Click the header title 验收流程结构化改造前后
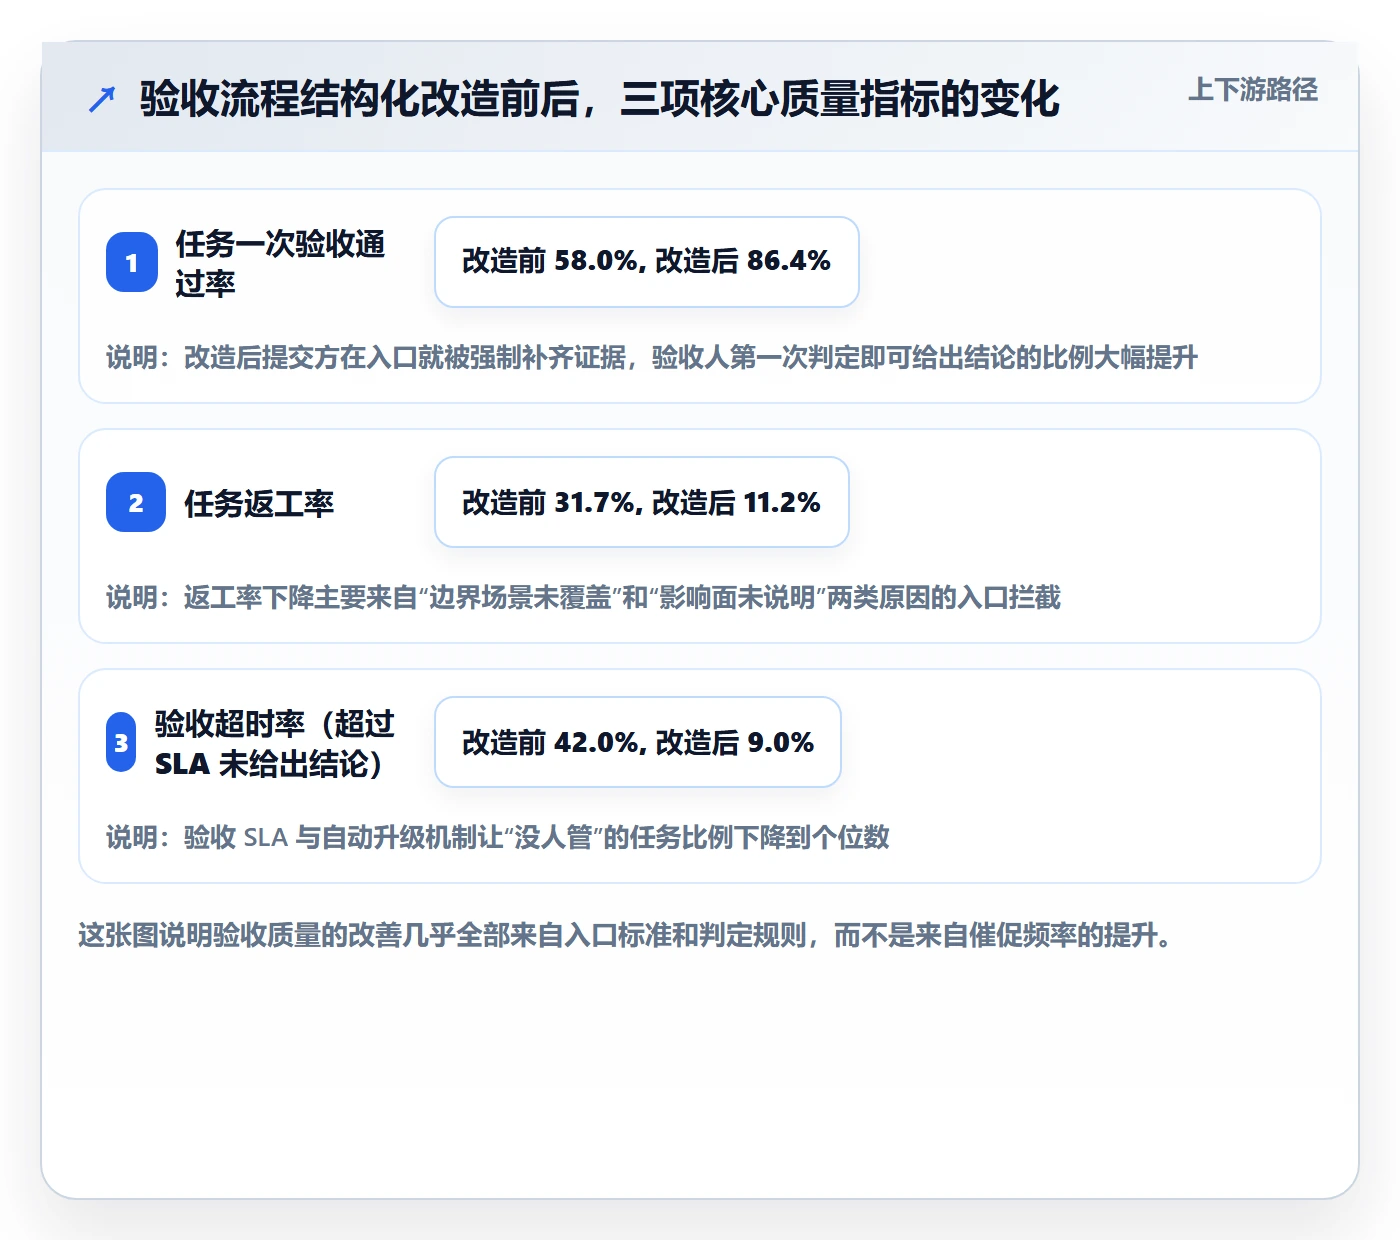This screenshot has height=1240, width=1400. pos(599,99)
